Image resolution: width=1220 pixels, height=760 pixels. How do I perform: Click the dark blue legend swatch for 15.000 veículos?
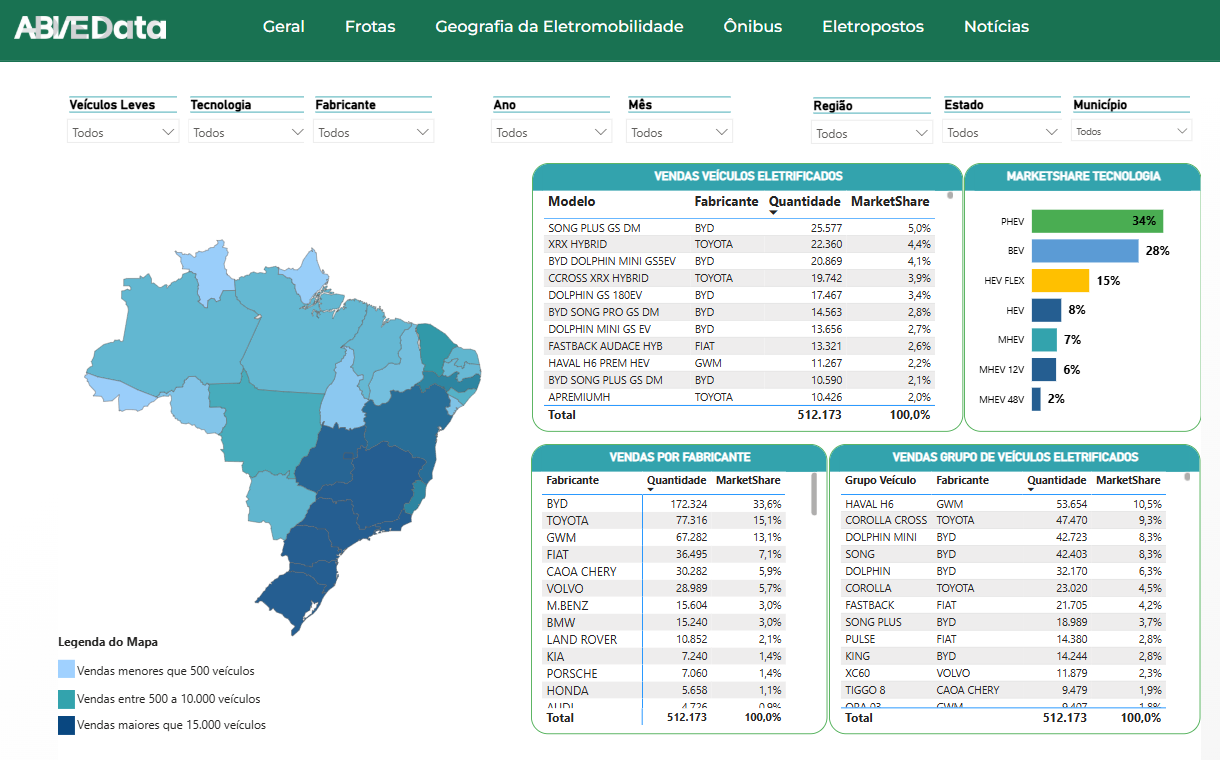point(66,725)
